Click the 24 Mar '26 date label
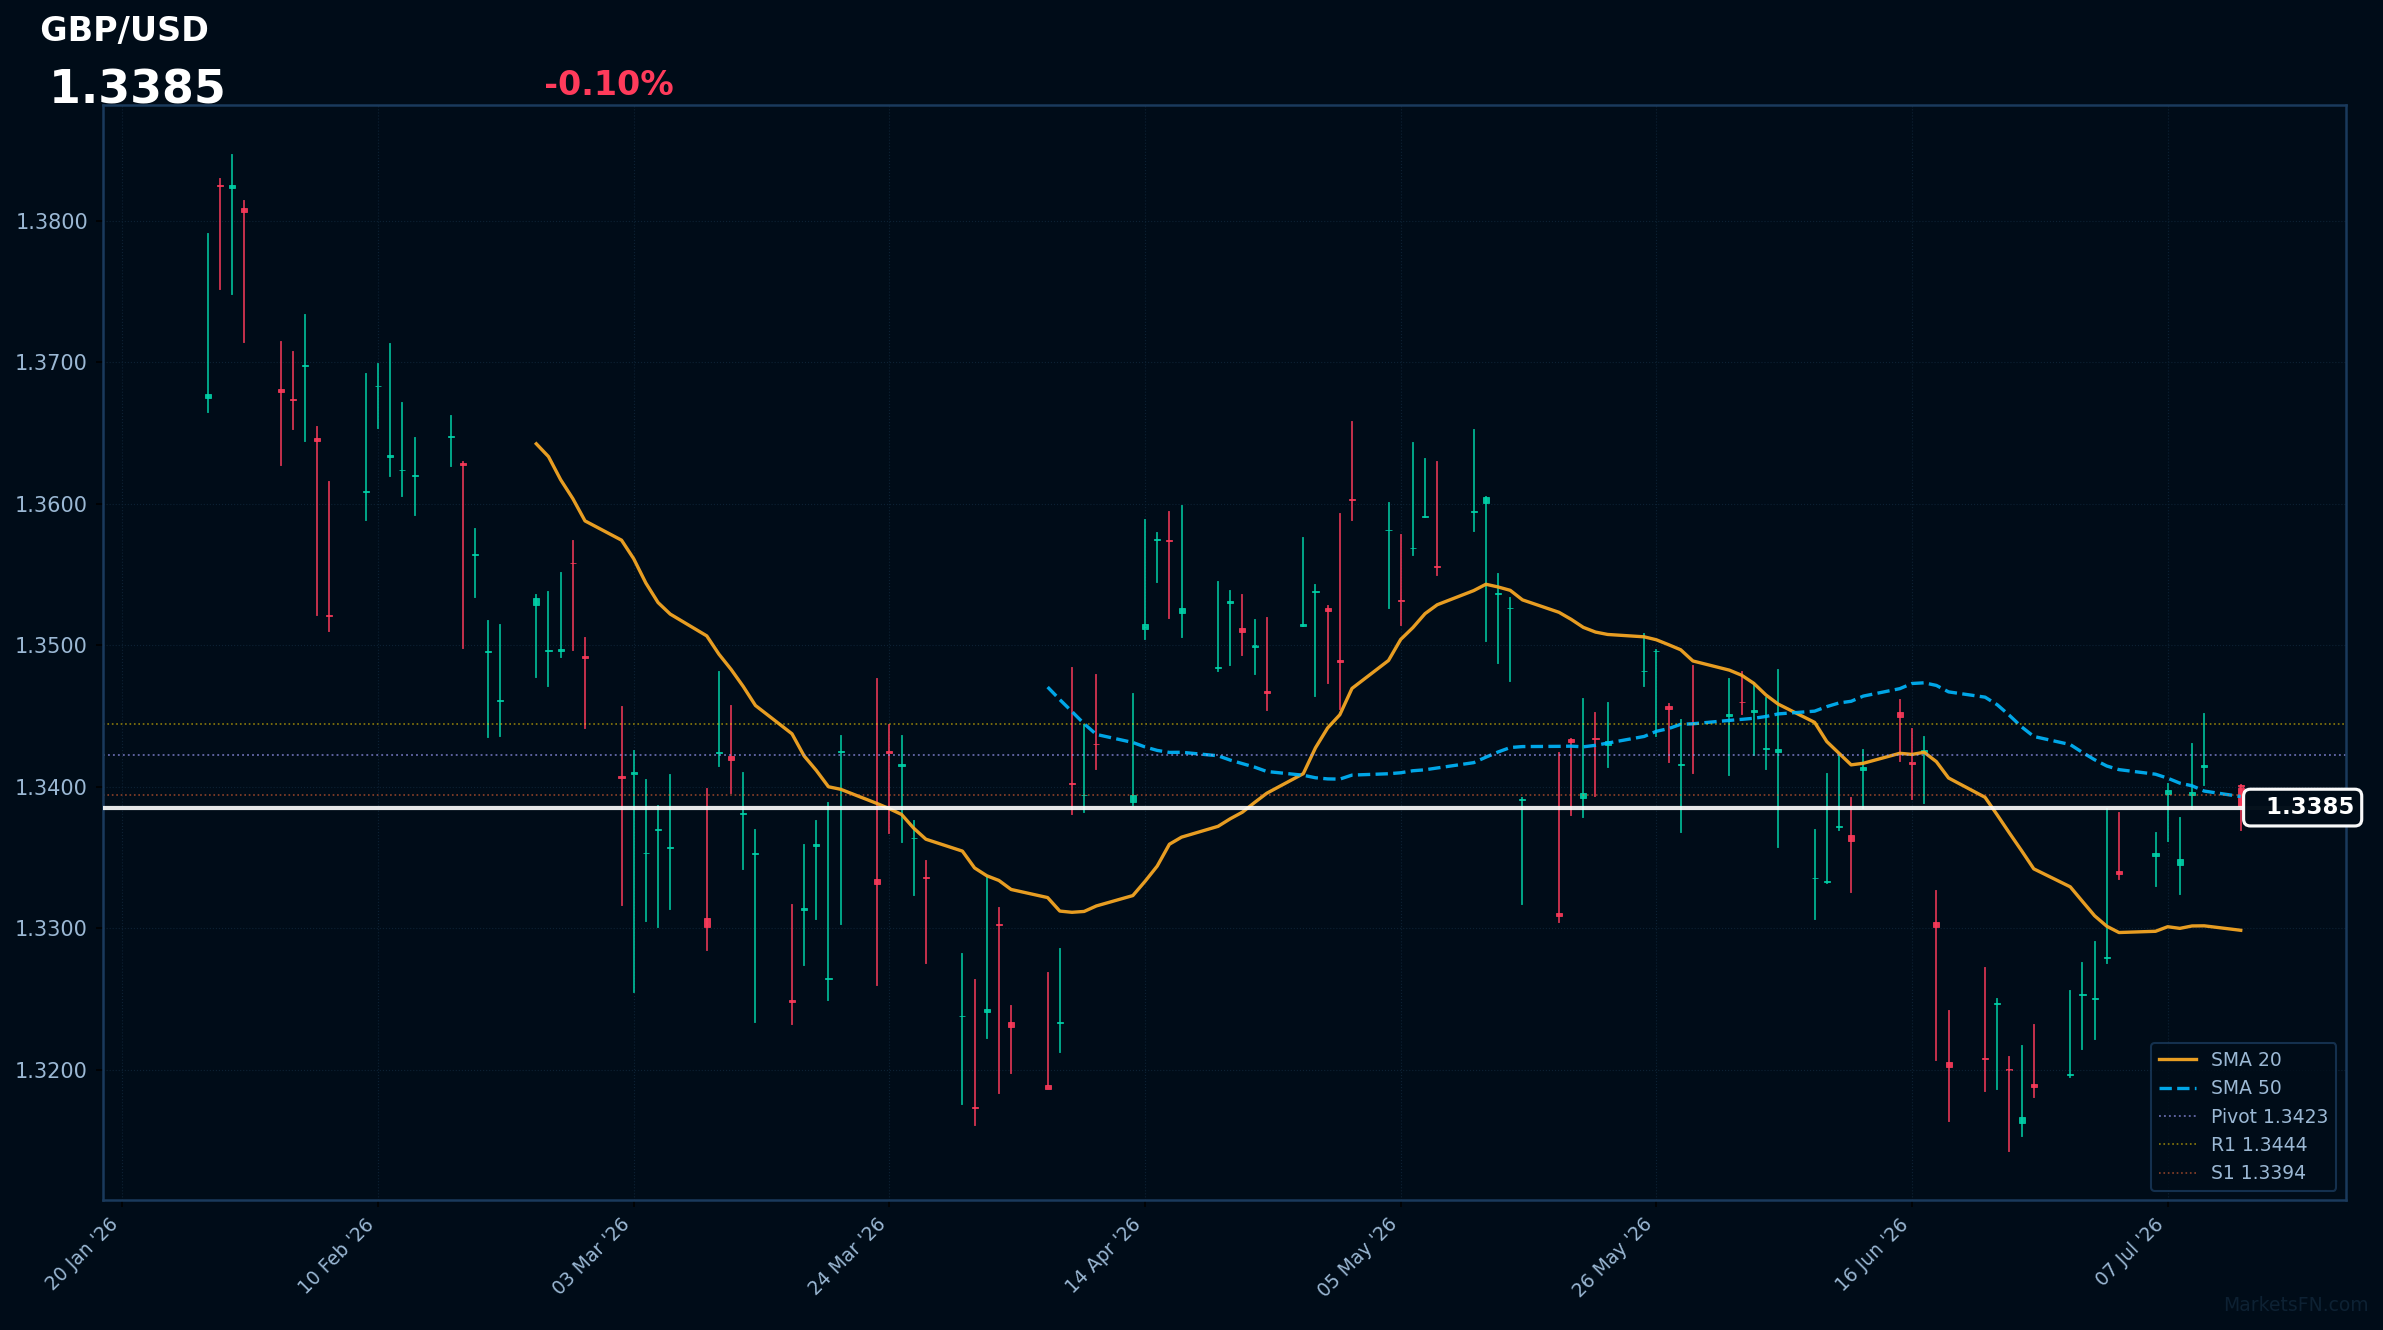The image size is (2383, 1330). pos(848,1255)
